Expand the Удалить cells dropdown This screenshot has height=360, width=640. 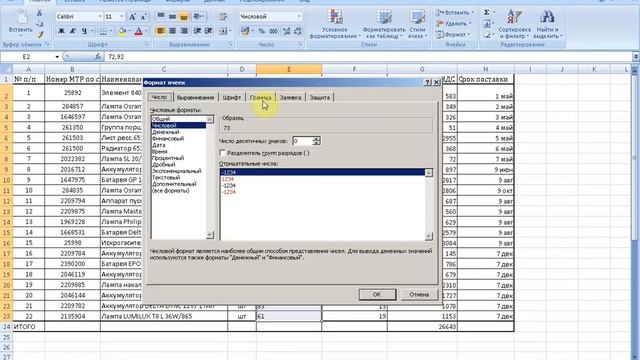470,24
